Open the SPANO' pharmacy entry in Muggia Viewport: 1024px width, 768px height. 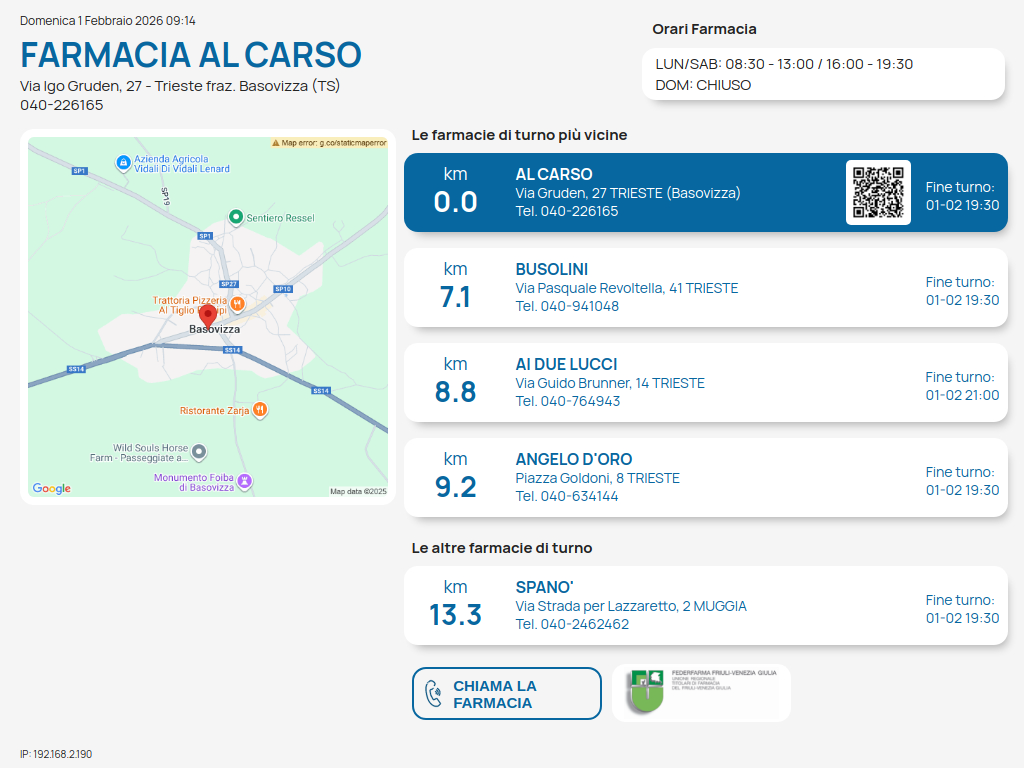[705, 606]
